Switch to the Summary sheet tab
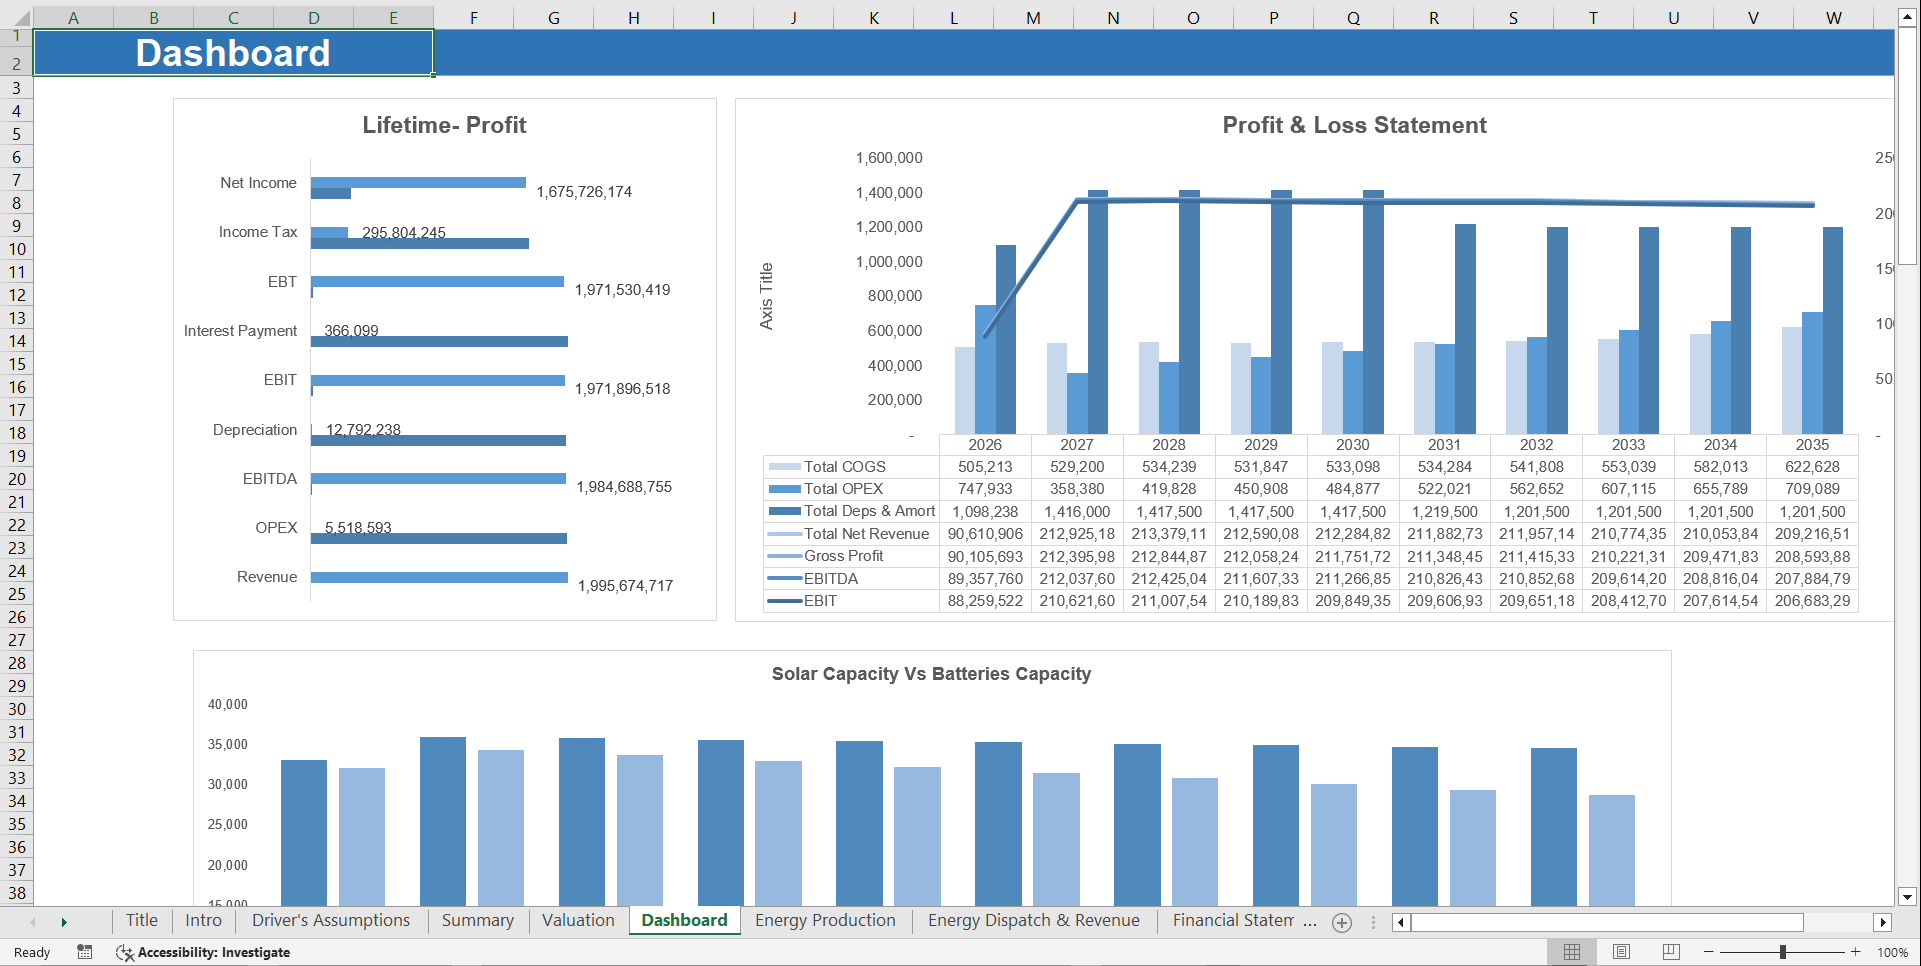Screen dimensions: 1921x966 click(x=478, y=920)
